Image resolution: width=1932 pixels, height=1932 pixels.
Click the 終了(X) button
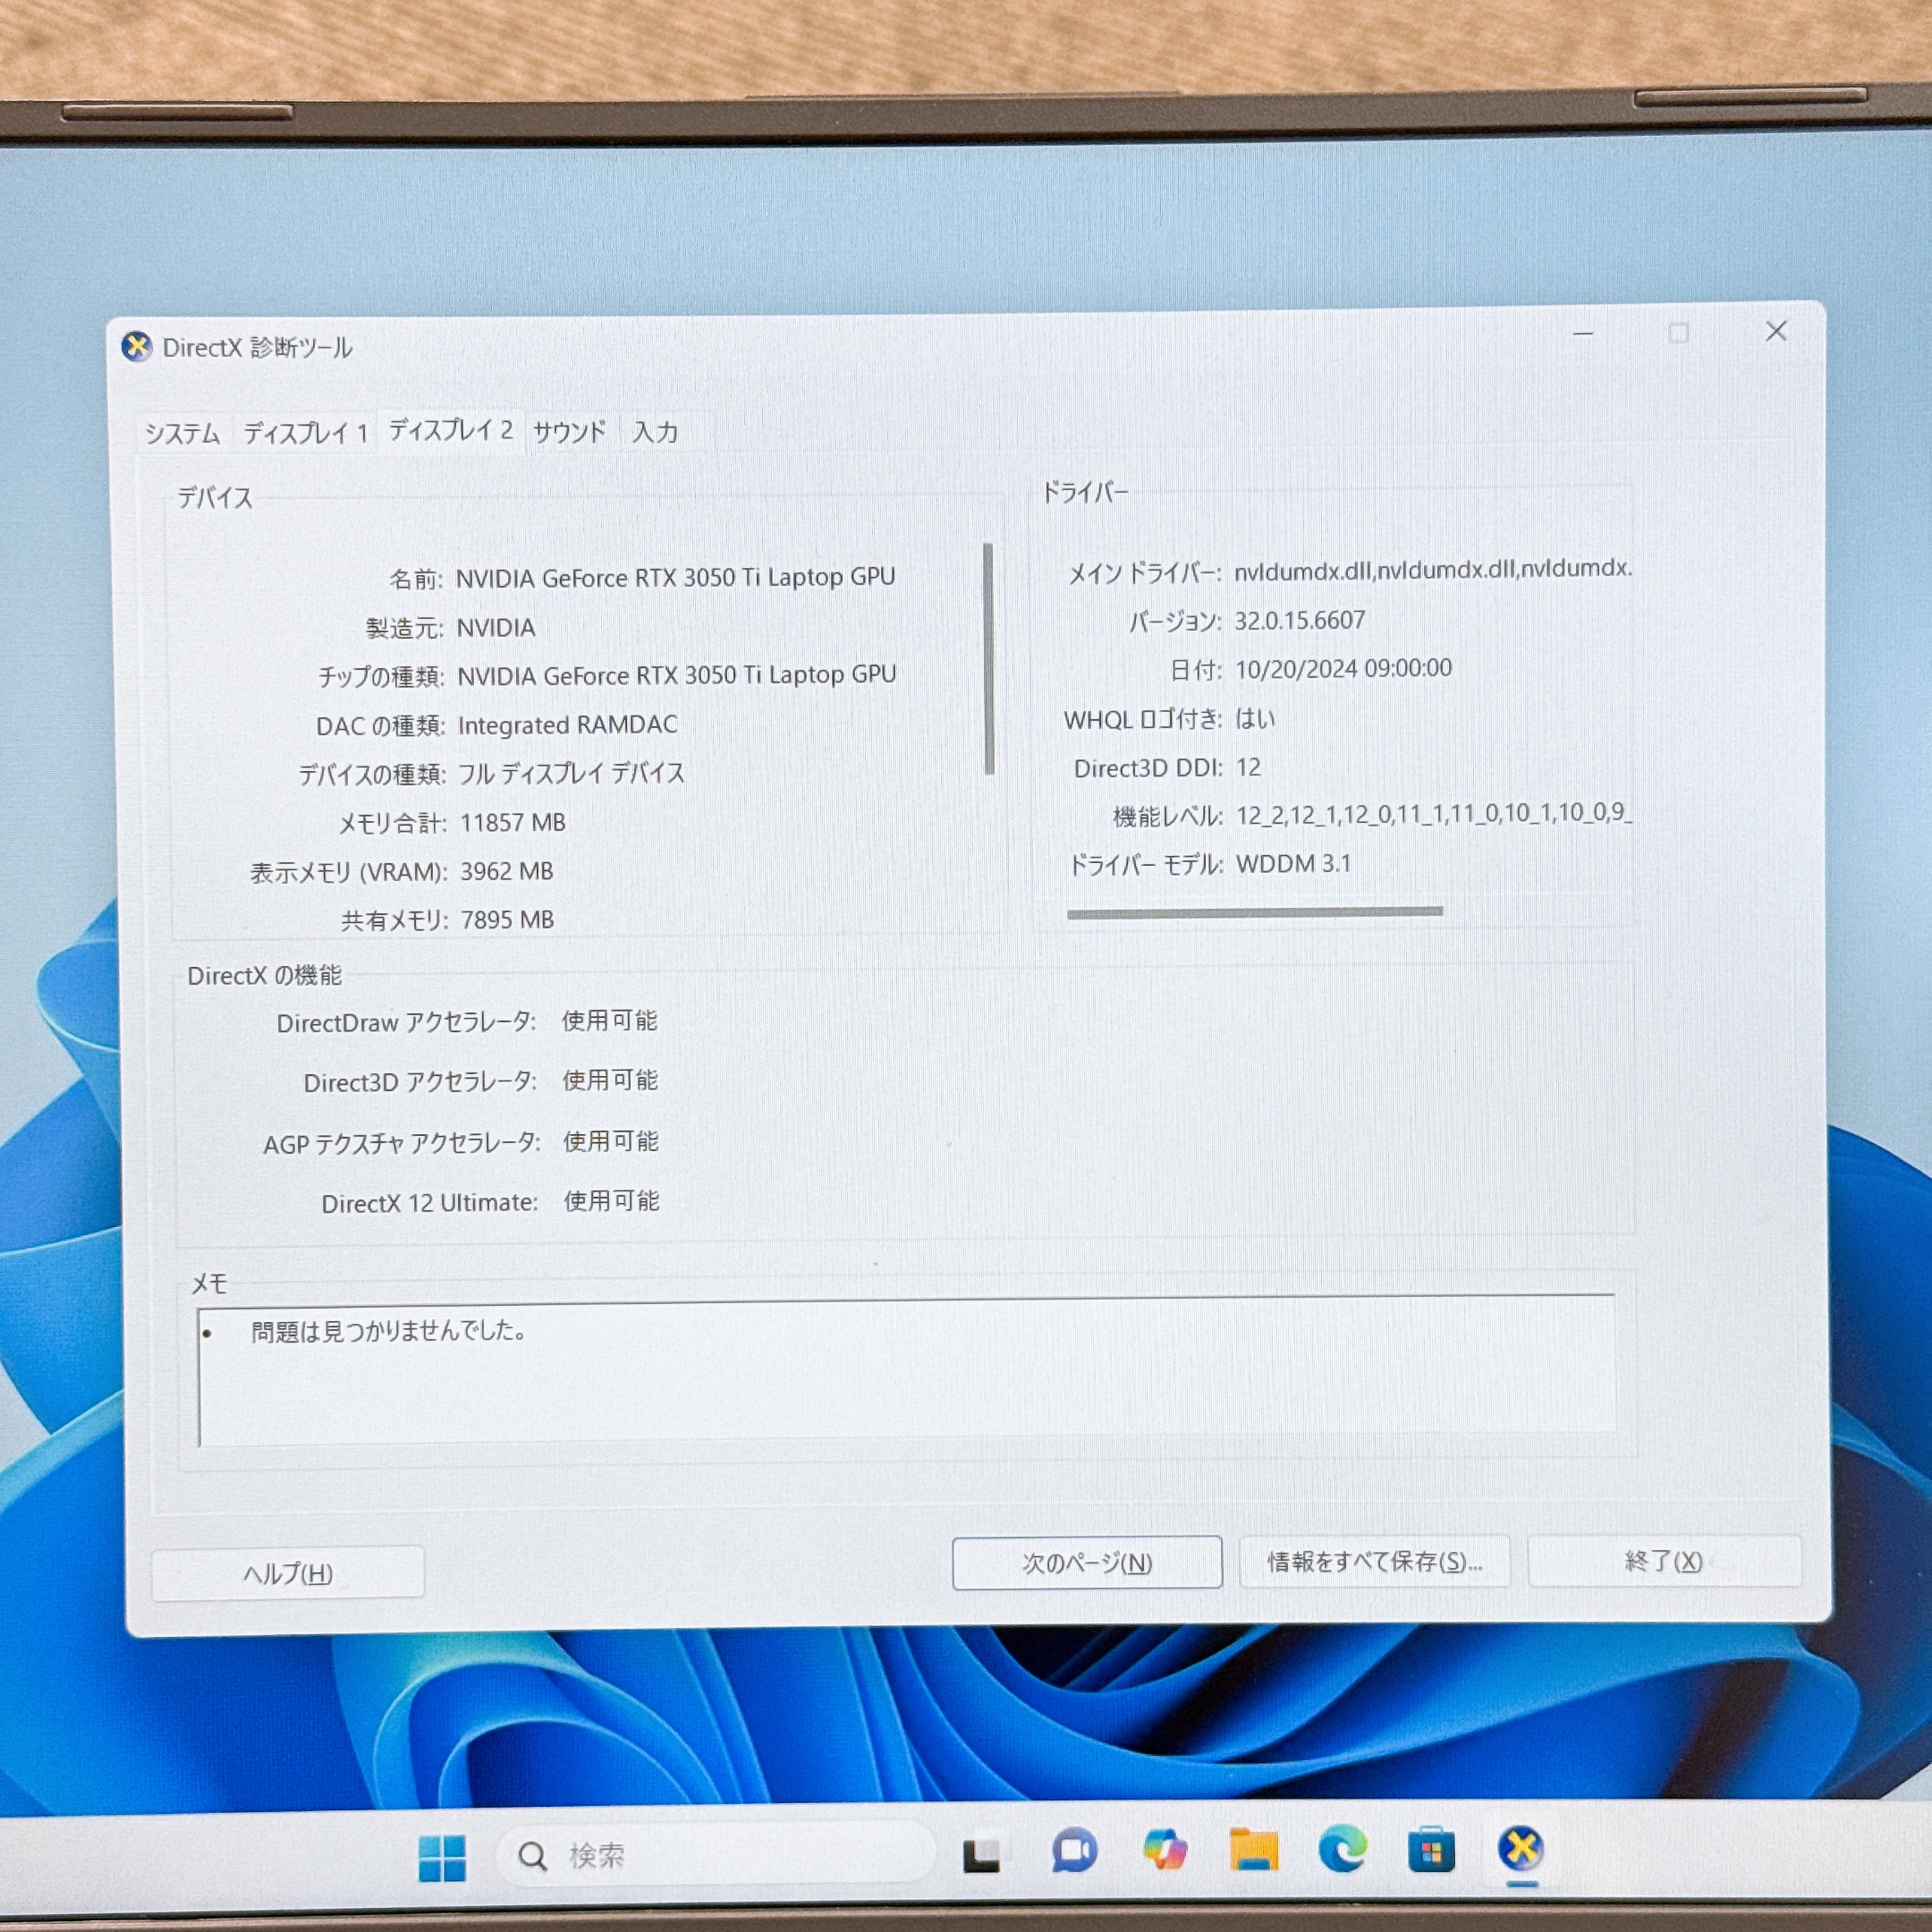coord(1664,1561)
